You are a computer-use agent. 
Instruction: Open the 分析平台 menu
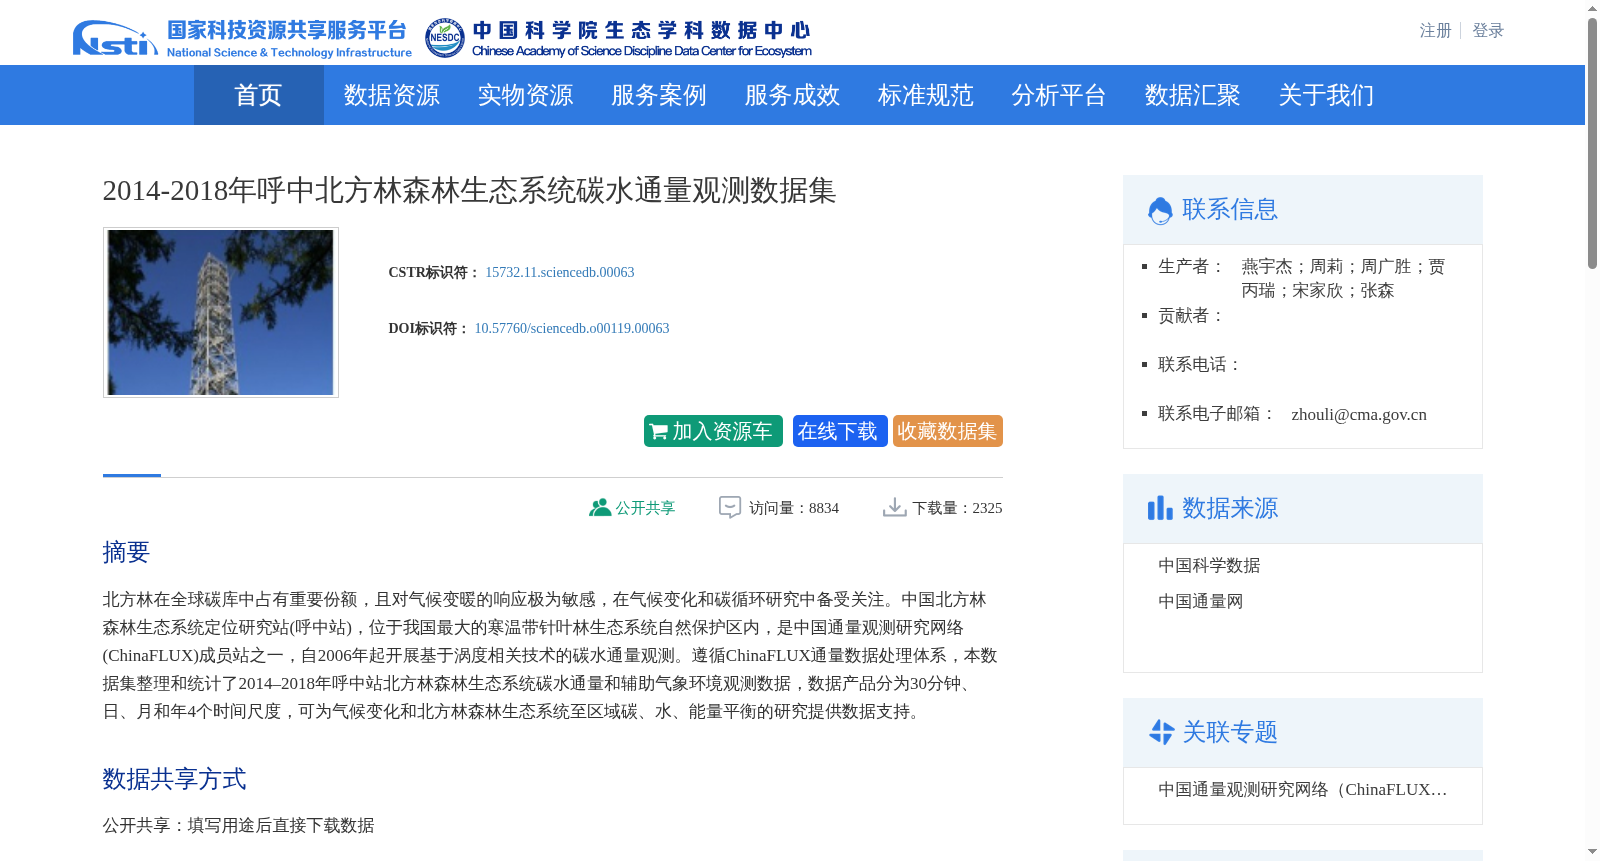(x=1059, y=95)
